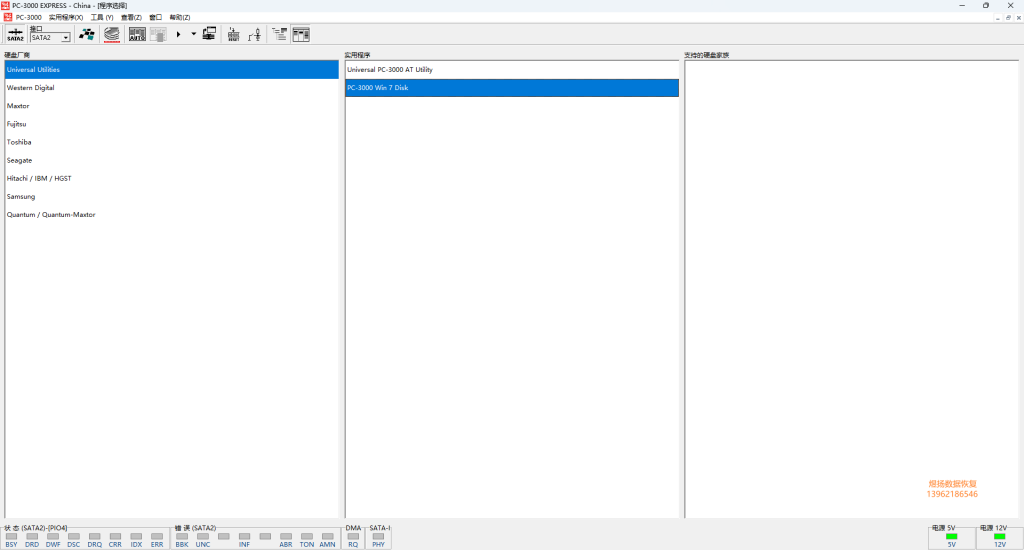1024x550 pixels.
Task: Click the tree list view icon
Action: (280, 35)
